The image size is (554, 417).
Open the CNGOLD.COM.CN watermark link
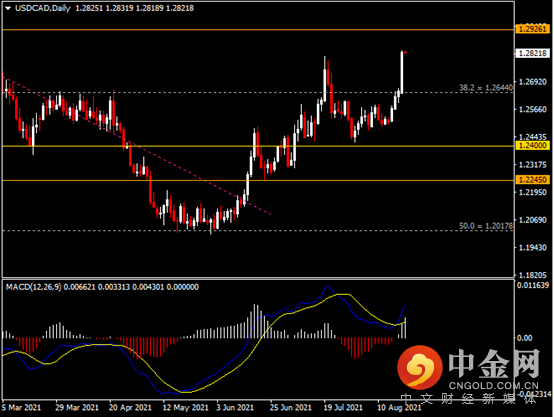(494, 386)
